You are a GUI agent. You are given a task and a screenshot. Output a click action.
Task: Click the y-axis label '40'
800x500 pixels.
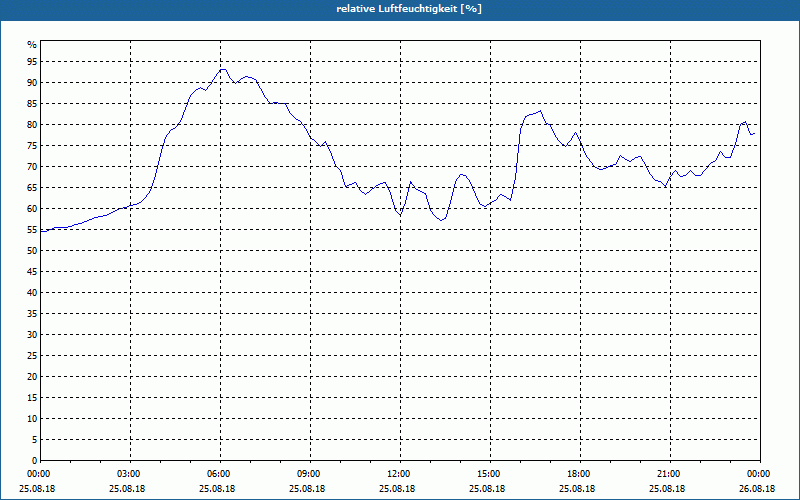point(32,292)
